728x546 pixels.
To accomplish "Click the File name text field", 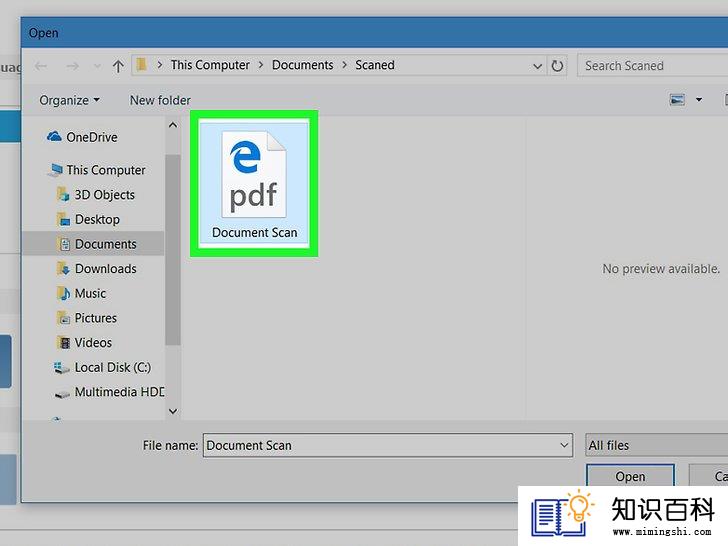I will pos(388,445).
